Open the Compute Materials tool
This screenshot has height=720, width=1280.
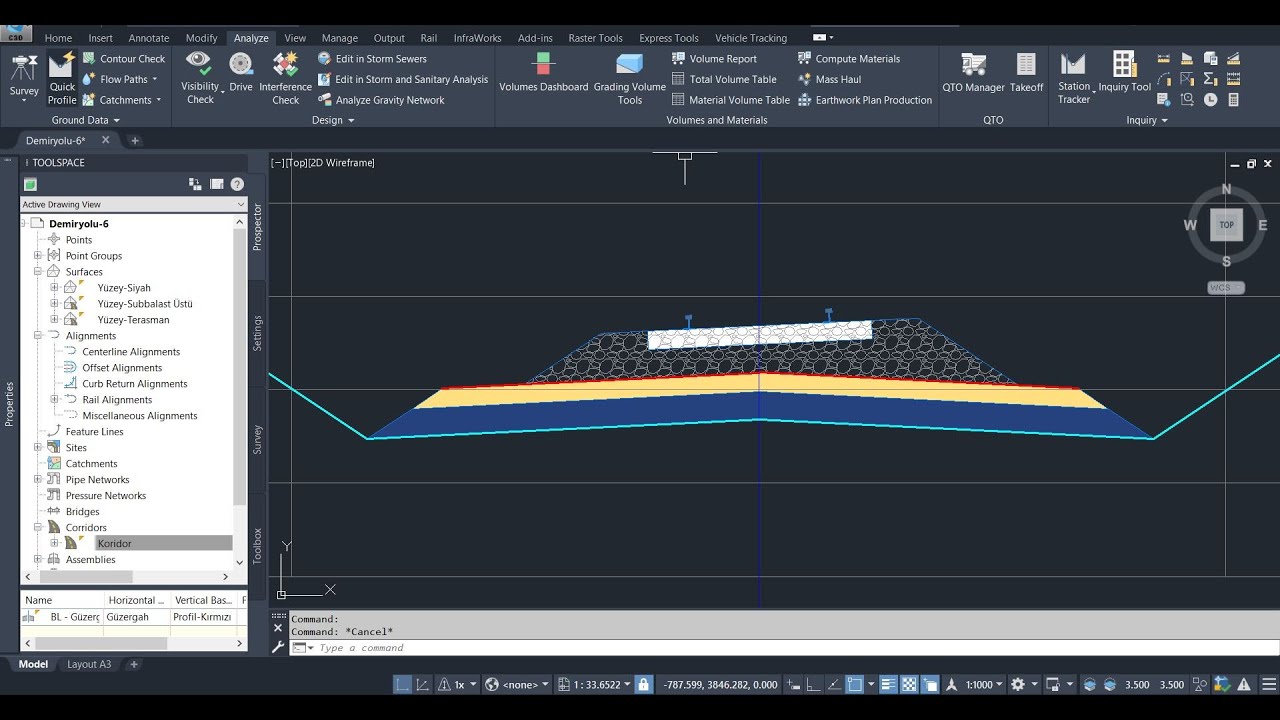pos(849,59)
